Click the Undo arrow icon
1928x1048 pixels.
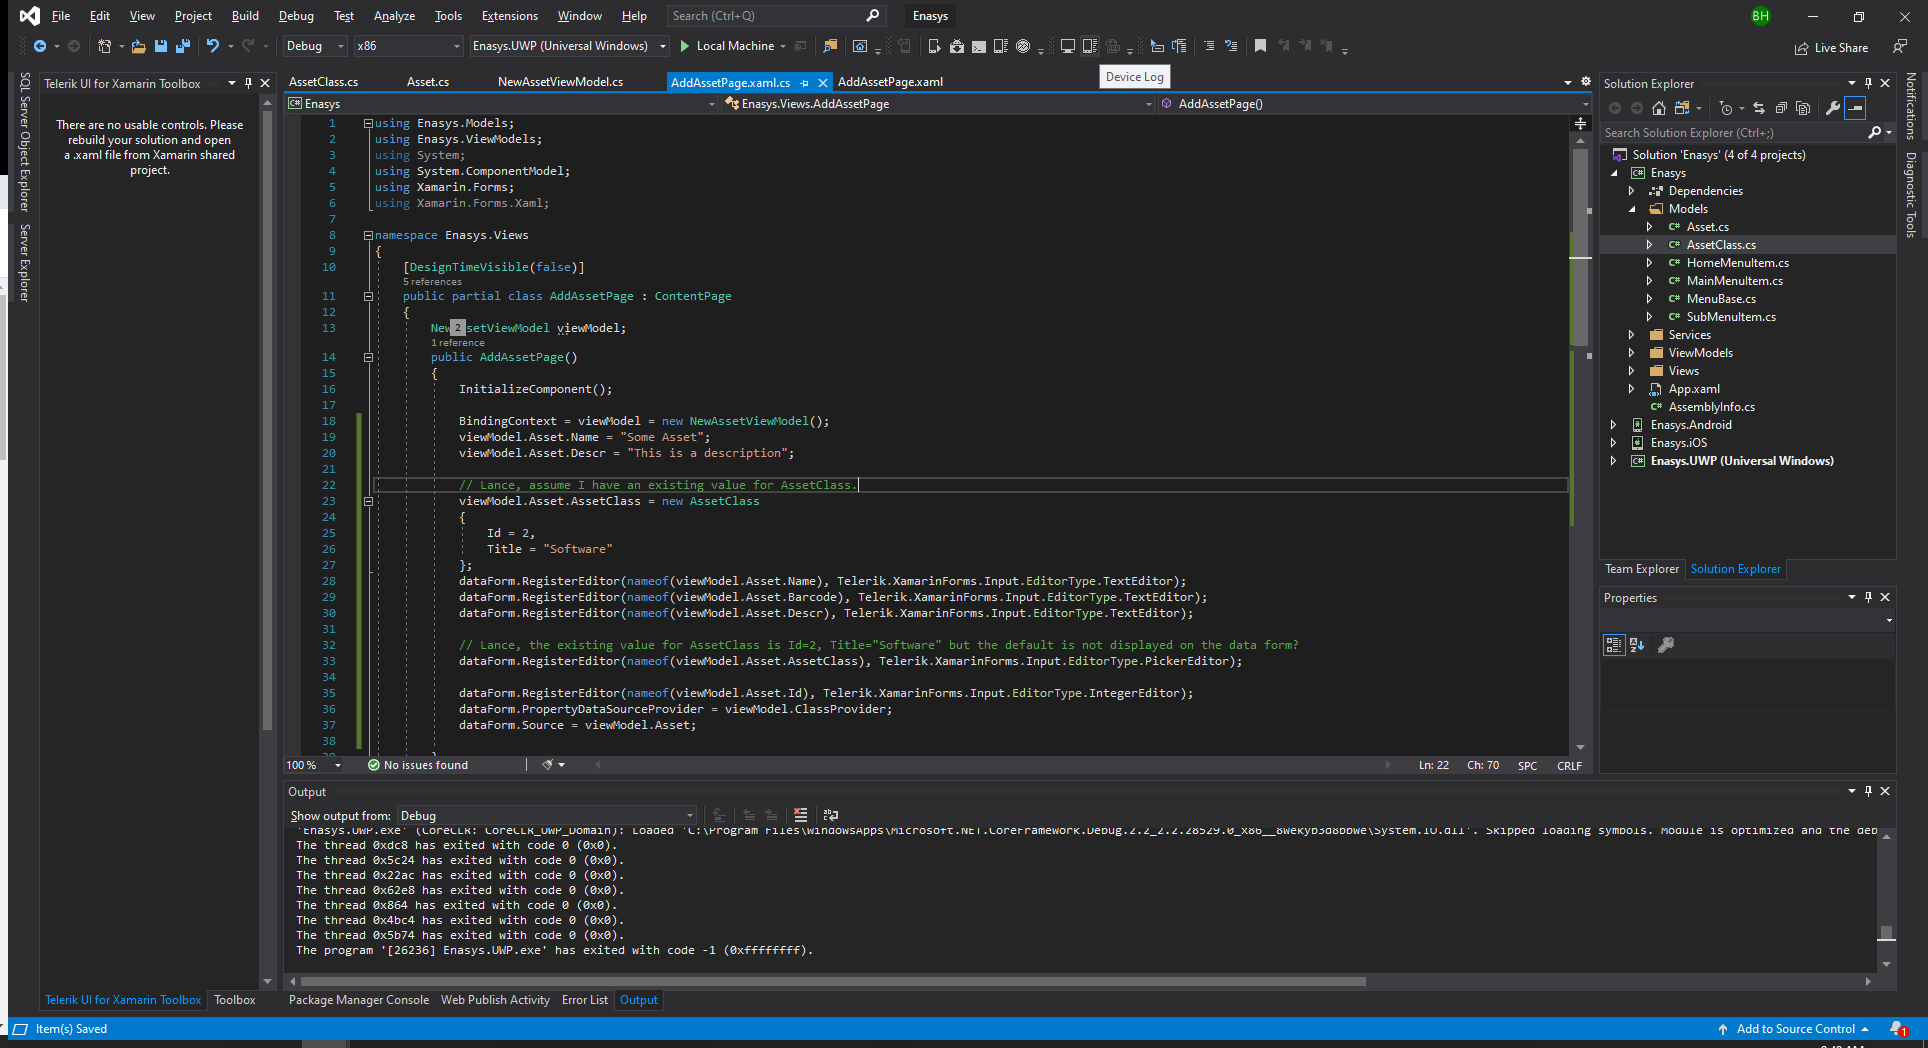[x=212, y=46]
